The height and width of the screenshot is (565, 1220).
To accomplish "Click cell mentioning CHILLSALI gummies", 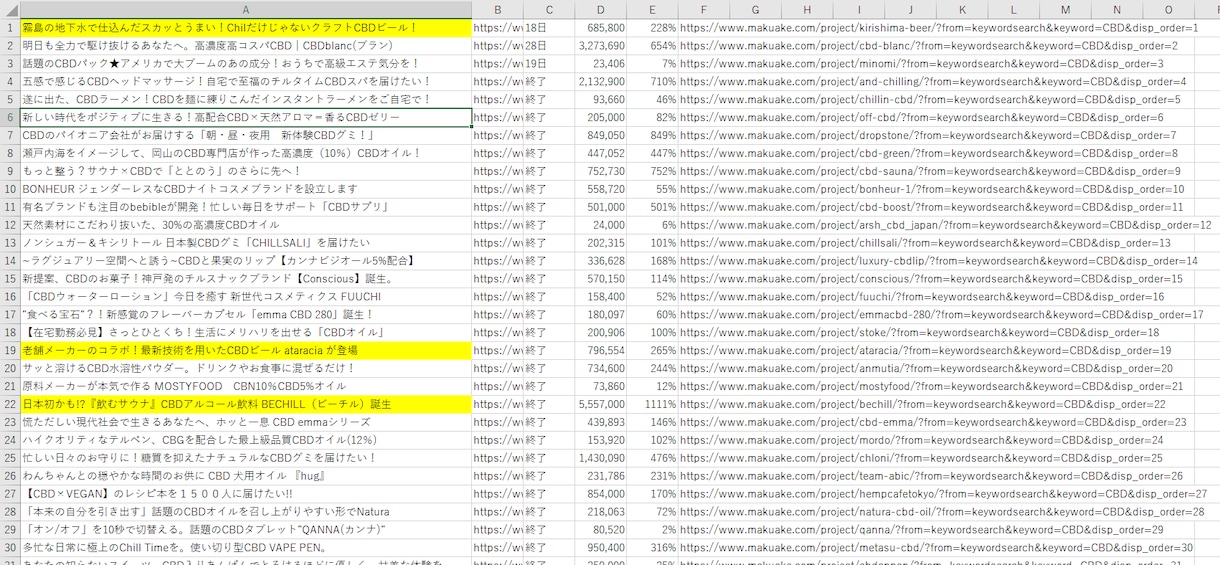I will tap(246, 243).
